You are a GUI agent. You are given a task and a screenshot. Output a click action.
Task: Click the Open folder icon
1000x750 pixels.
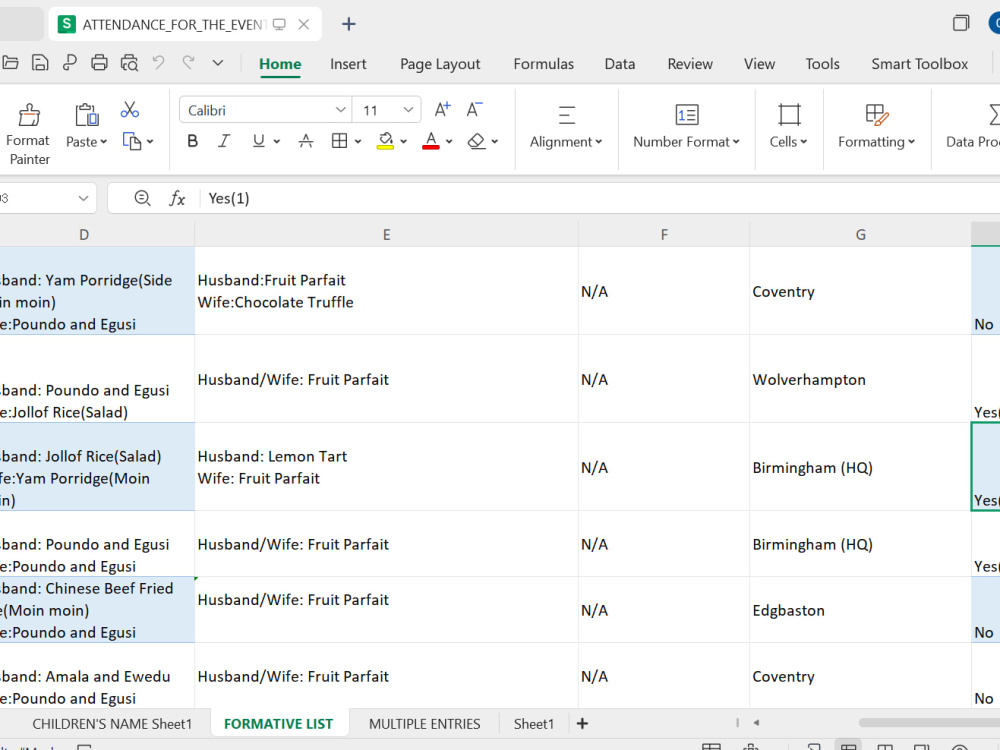[10, 62]
